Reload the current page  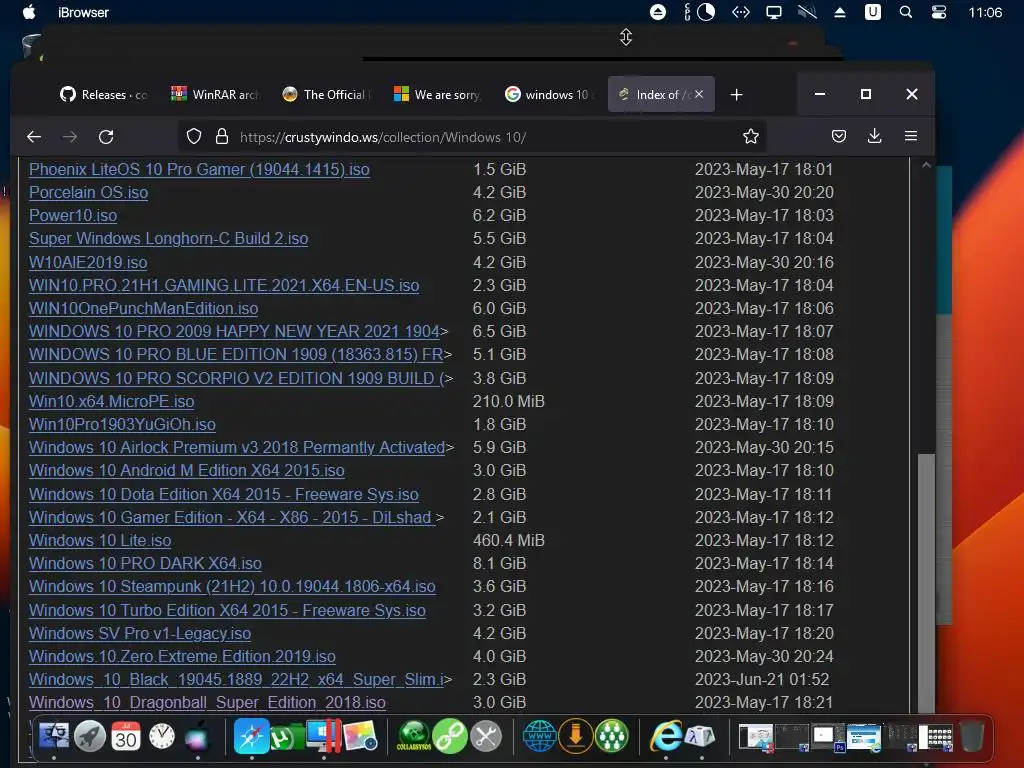pyautogui.click(x=106, y=136)
